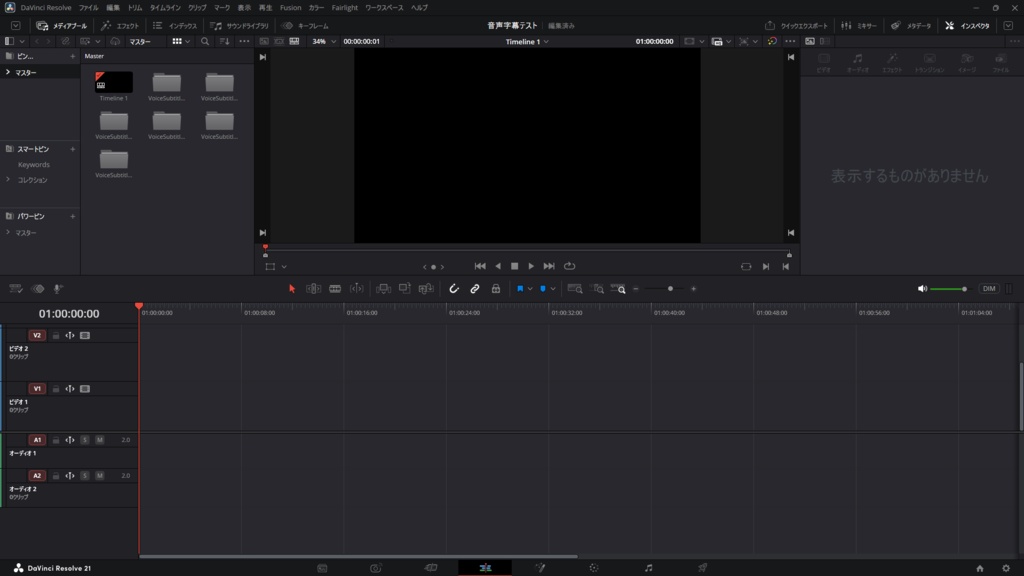Click the detail zoom icon
Image resolution: width=1024 pixels, height=576 pixels.
(x=597, y=289)
